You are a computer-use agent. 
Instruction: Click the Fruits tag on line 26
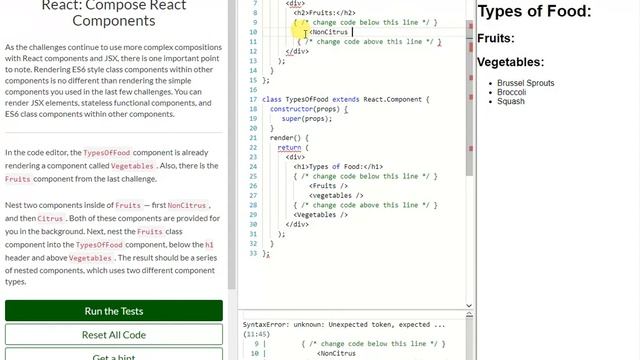(329, 186)
